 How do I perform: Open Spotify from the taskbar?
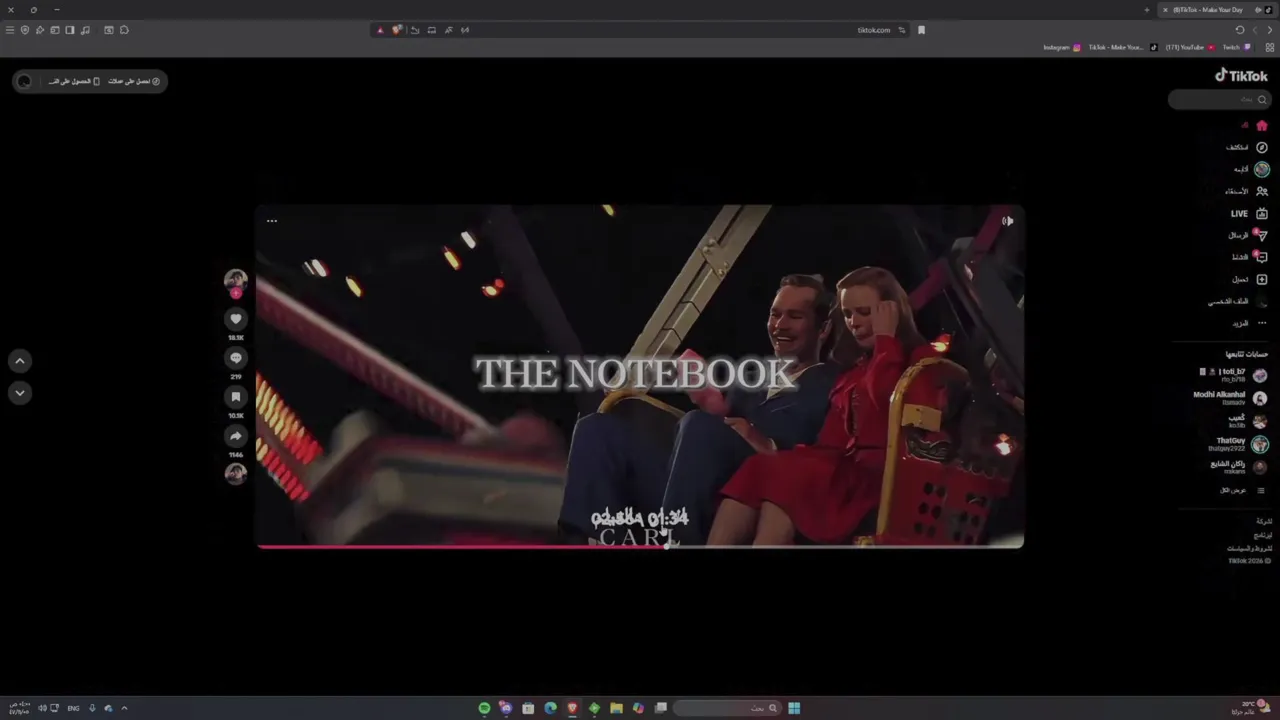pyautogui.click(x=484, y=708)
